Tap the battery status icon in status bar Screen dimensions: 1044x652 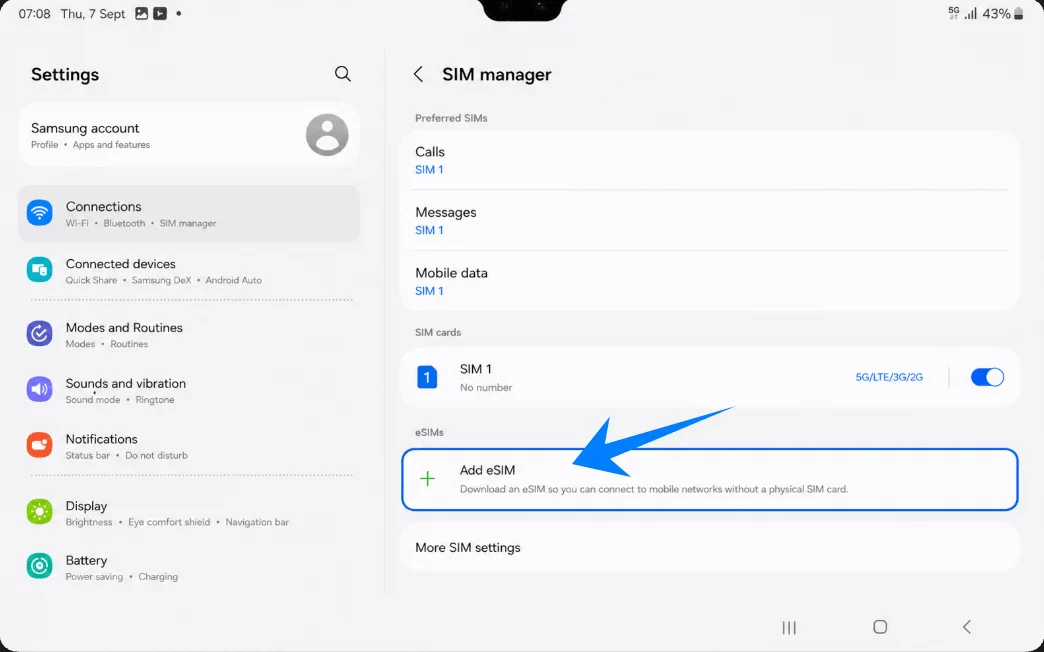[x=1019, y=14]
